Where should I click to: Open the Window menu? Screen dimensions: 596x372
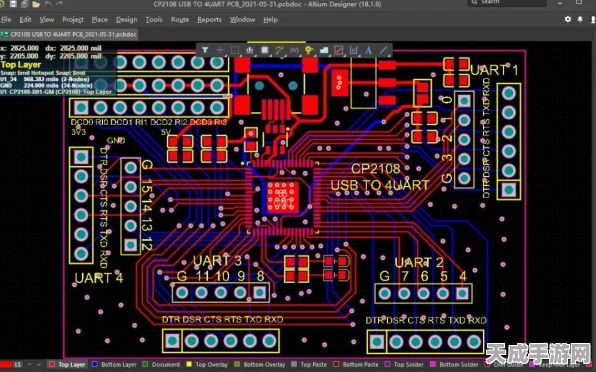pos(243,19)
